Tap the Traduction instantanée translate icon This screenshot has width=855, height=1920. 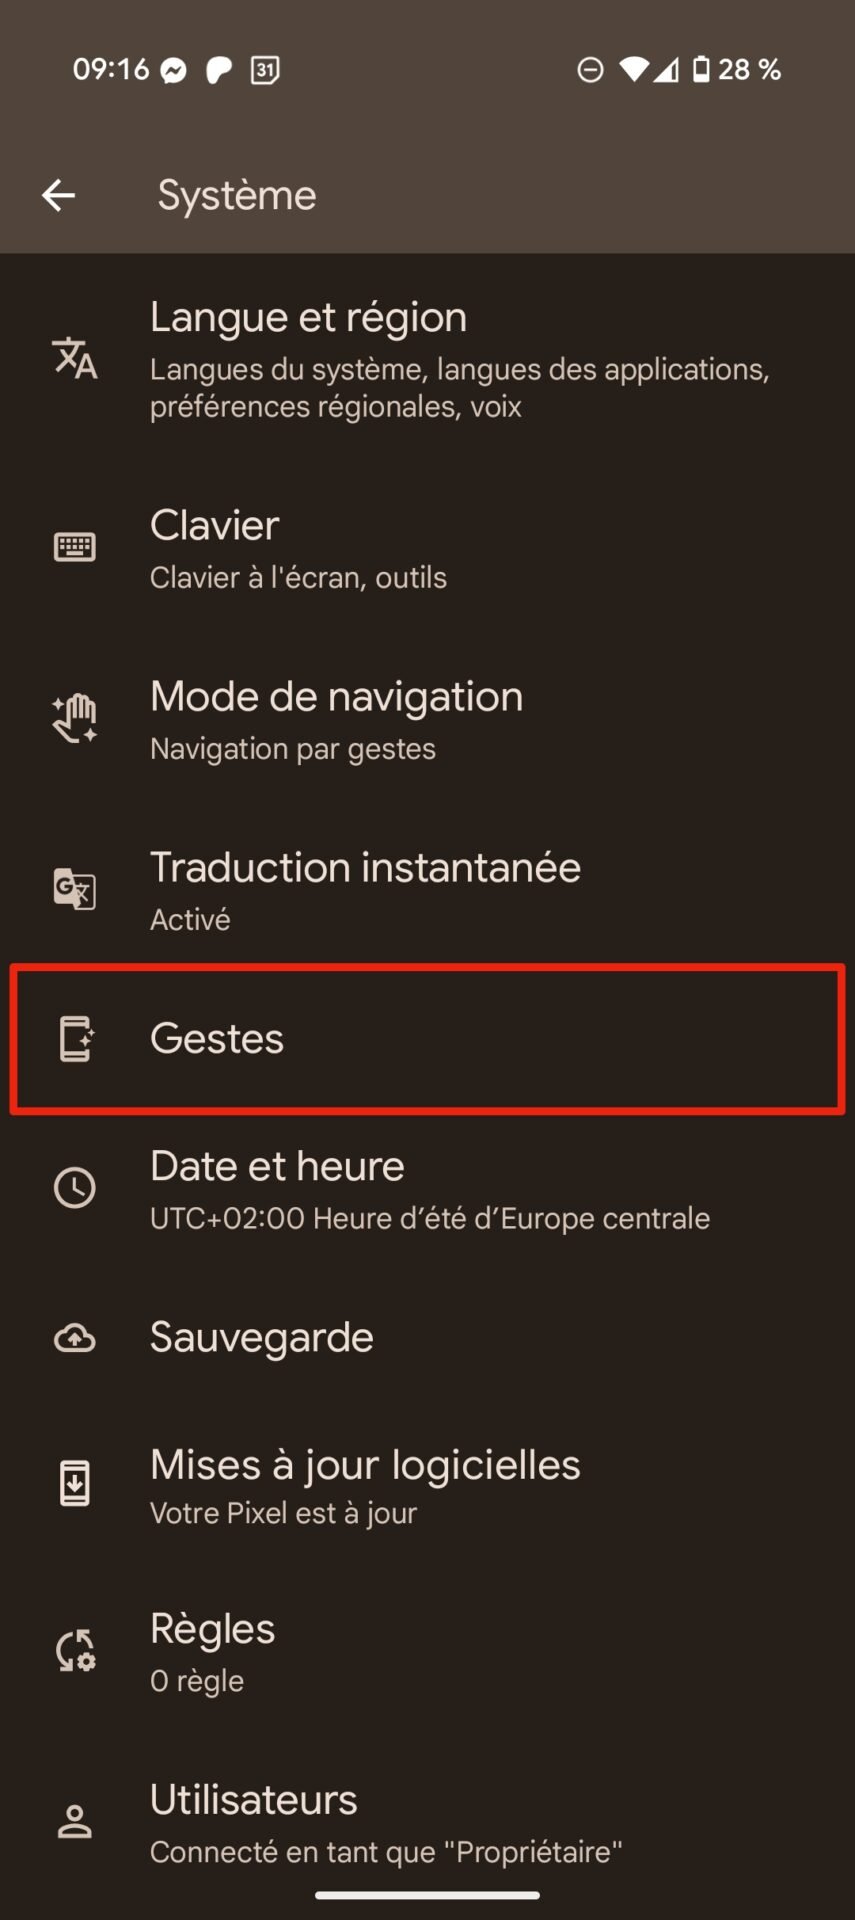(x=75, y=888)
